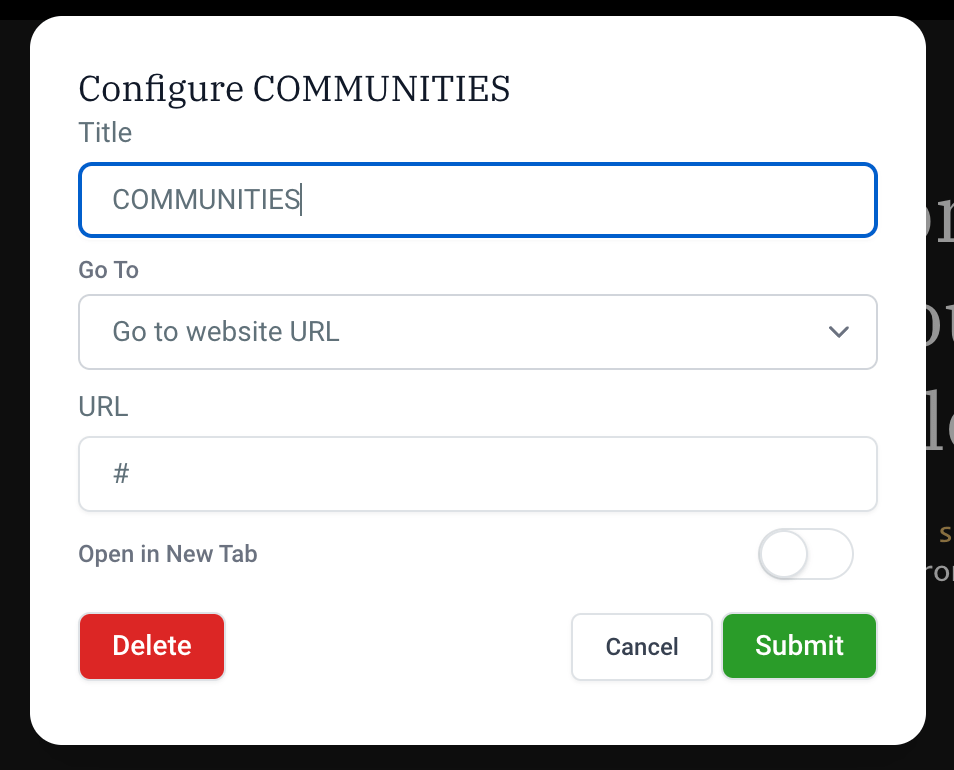Click inside the URL input field

(477, 474)
